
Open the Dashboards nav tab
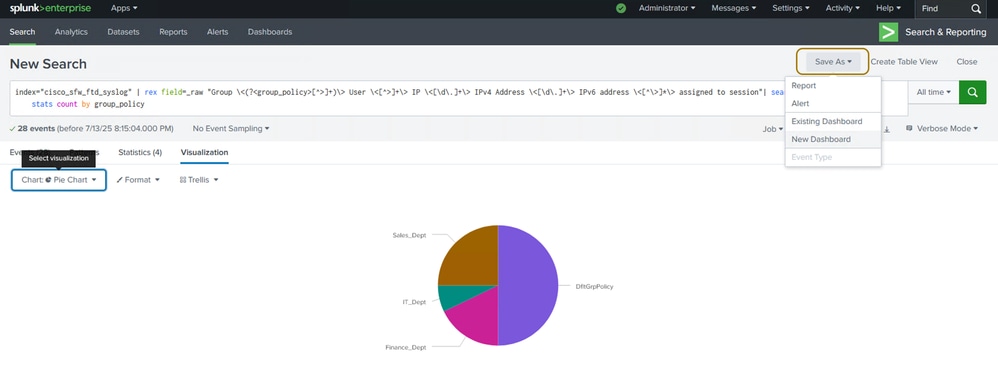coord(270,32)
